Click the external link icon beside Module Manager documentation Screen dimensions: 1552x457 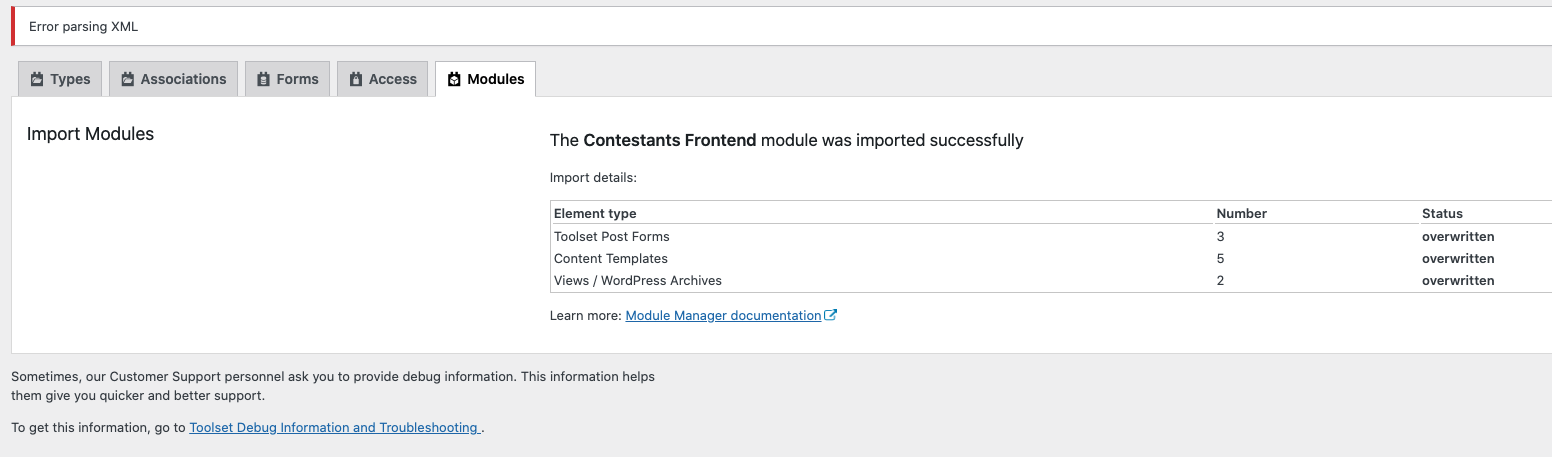point(831,315)
